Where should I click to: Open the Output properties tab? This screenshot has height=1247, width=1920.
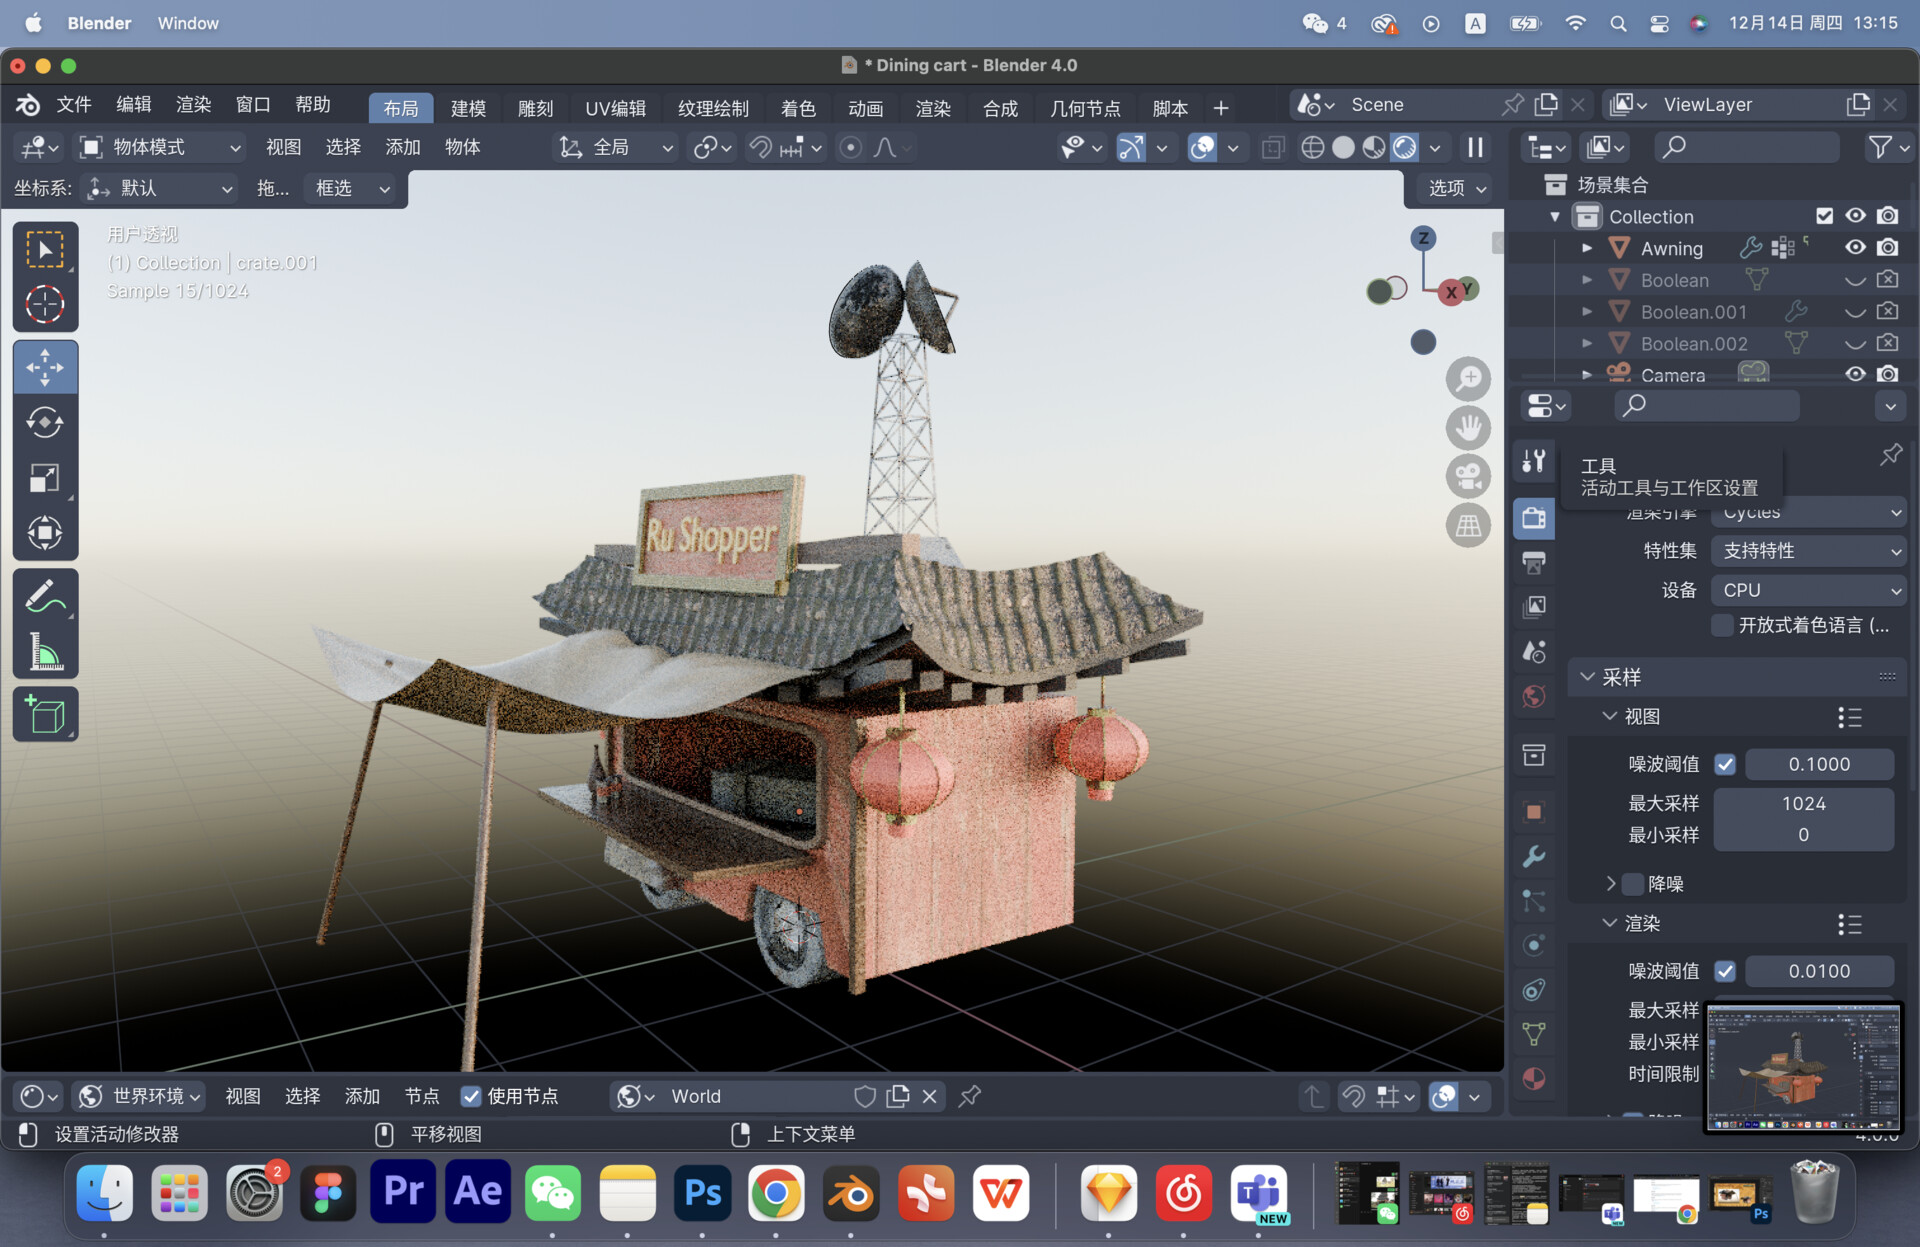[1534, 562]
